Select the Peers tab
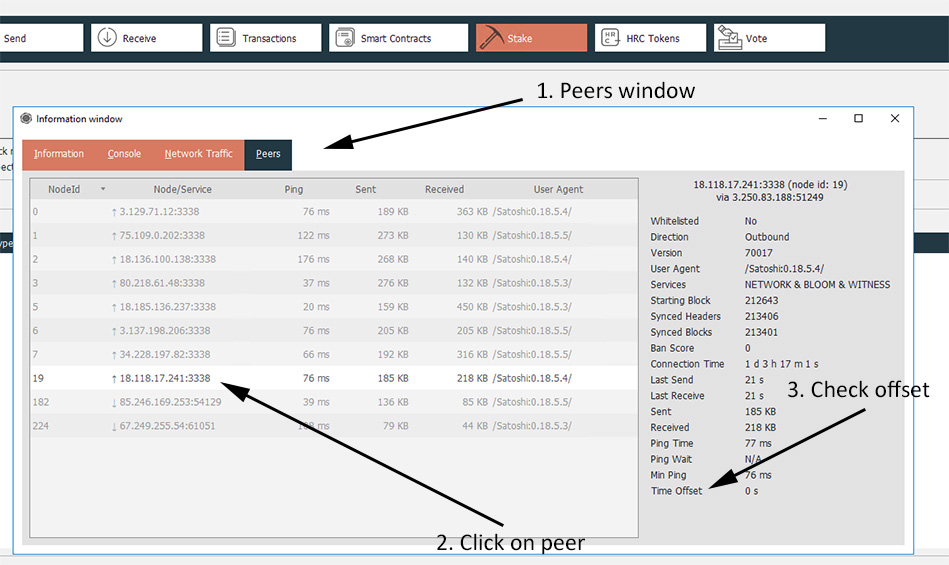The width and height of the screenshot is (949, 565). (x=268, y=154)
